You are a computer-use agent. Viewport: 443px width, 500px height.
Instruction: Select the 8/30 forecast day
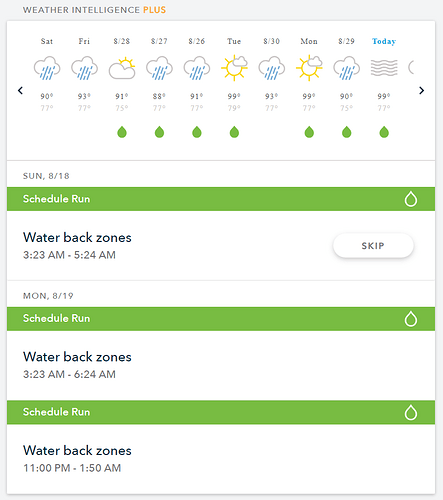tap(272, 41)
